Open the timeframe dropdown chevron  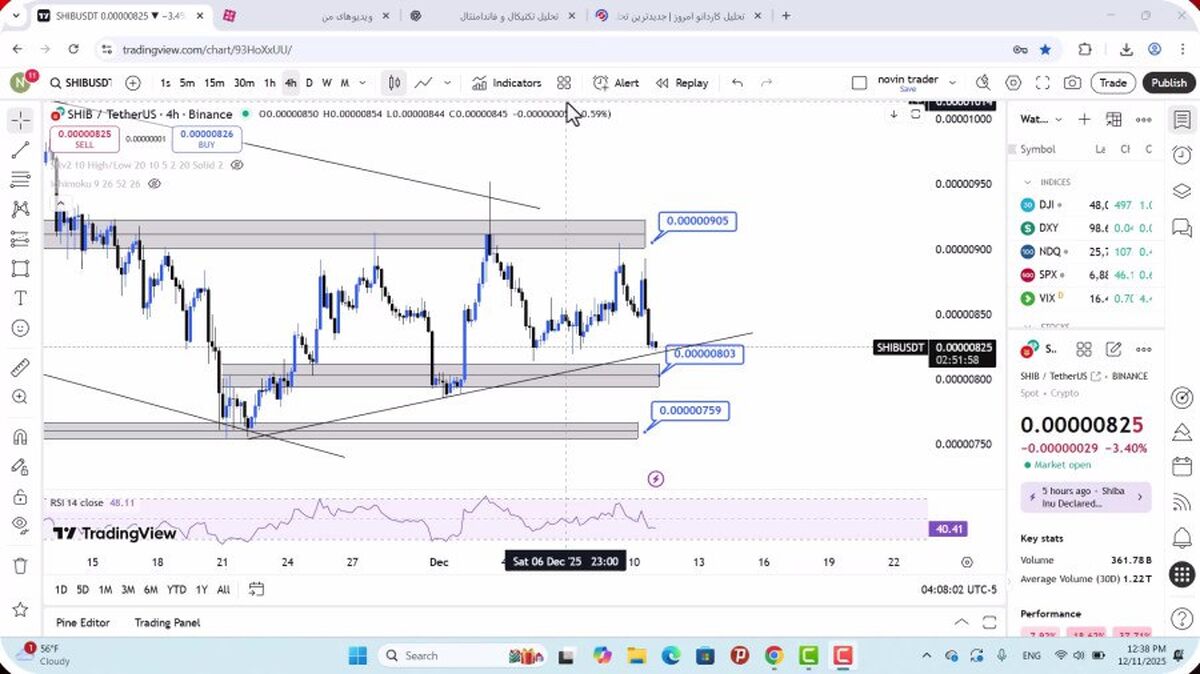362,83
